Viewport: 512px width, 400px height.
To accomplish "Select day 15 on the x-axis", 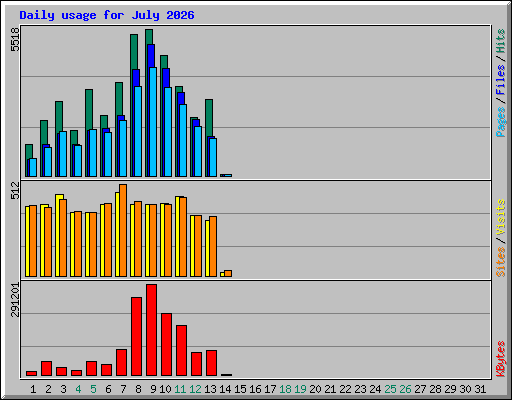I will click(240, 389).
